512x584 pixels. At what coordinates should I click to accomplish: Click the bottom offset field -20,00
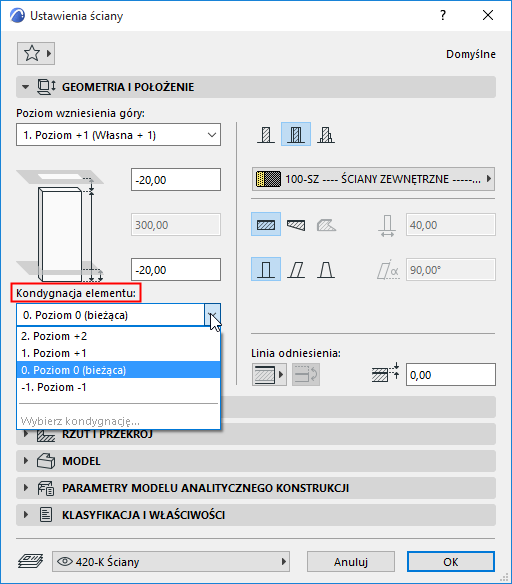(x=176, y=270)
